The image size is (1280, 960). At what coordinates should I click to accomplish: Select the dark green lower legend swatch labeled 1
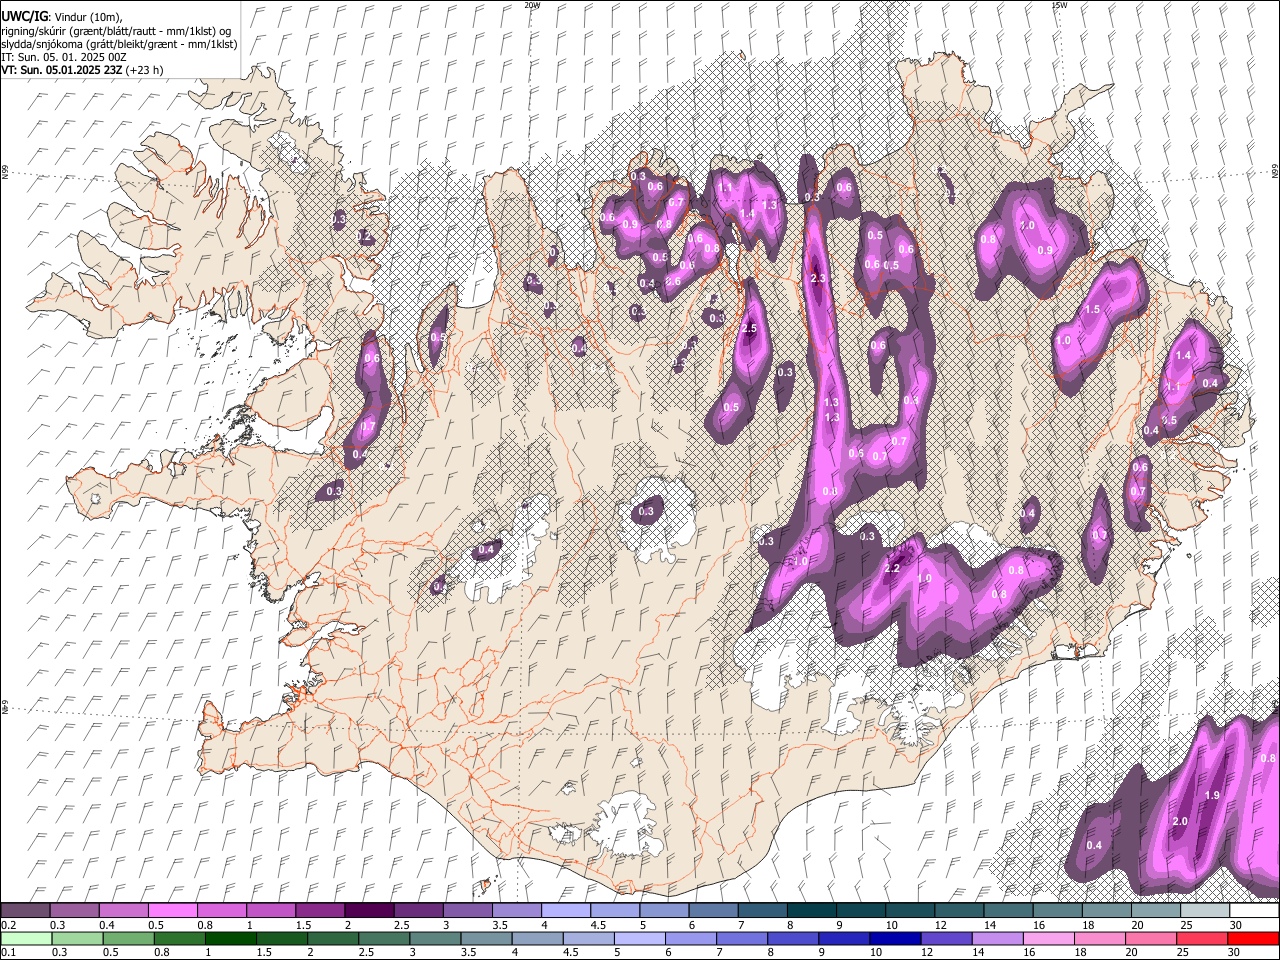(x=230, y=938)
